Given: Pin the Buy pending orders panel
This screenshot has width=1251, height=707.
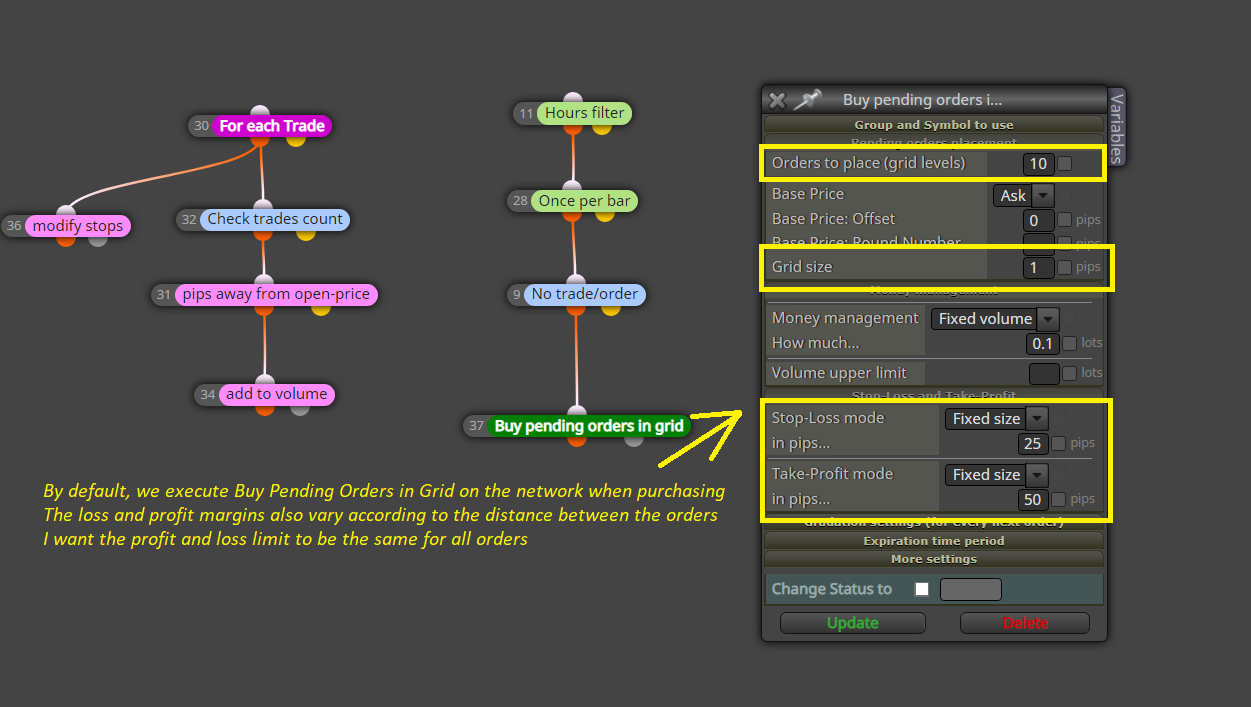Looking at the screenshot, I should click(x=807, y=100).
